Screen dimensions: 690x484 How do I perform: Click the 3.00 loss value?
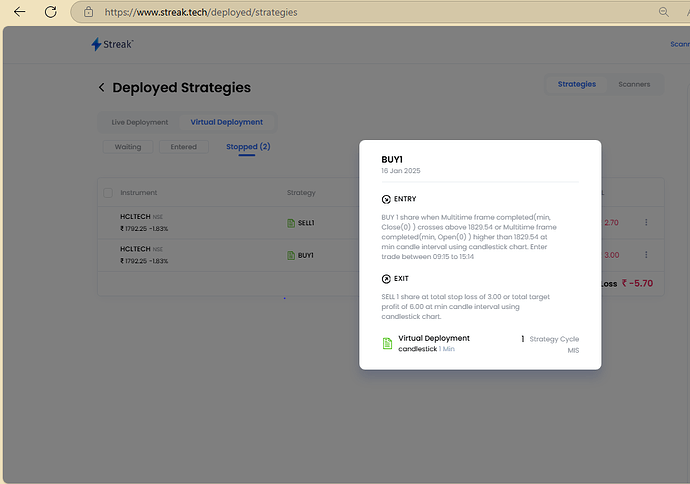coord(611,255)
